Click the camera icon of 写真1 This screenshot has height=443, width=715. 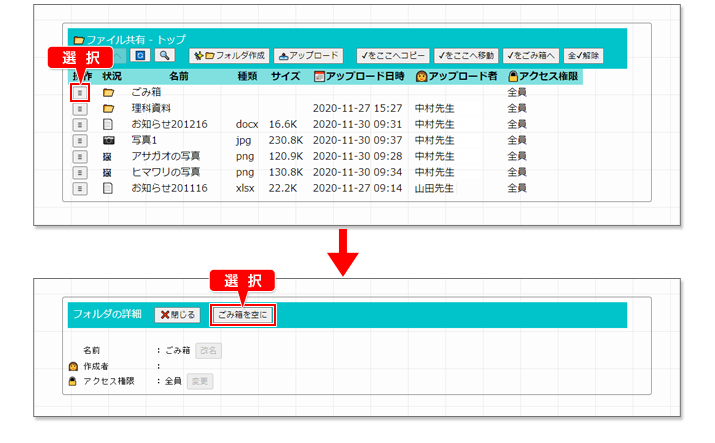[x=109, y=140]
